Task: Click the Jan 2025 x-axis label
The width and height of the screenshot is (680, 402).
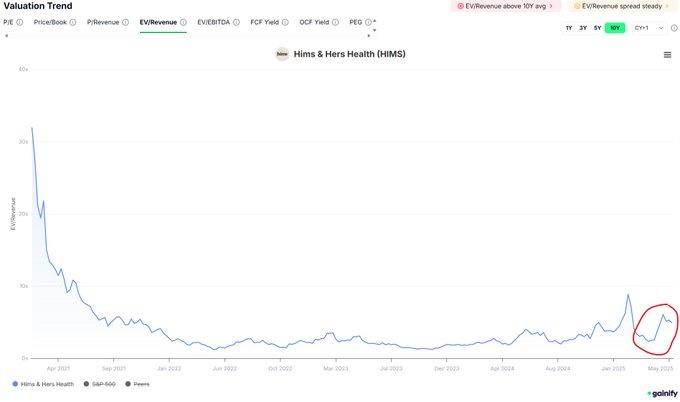Action: pyautogui.click(x=613, y=369)
